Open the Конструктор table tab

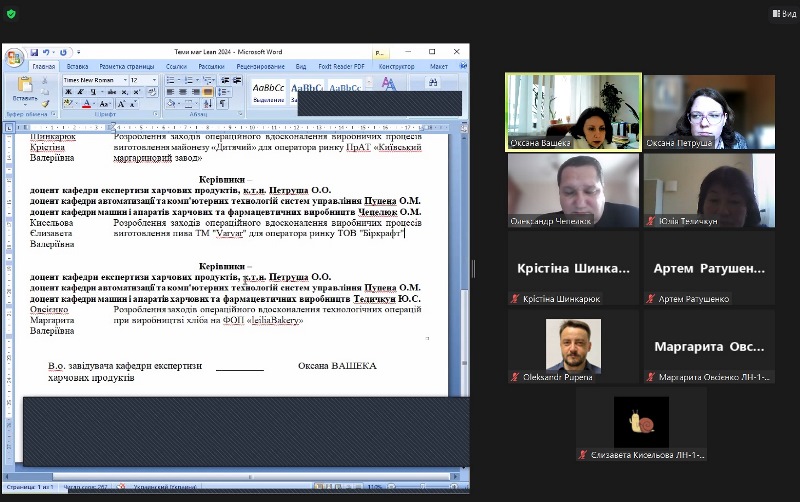pos(396,66)
